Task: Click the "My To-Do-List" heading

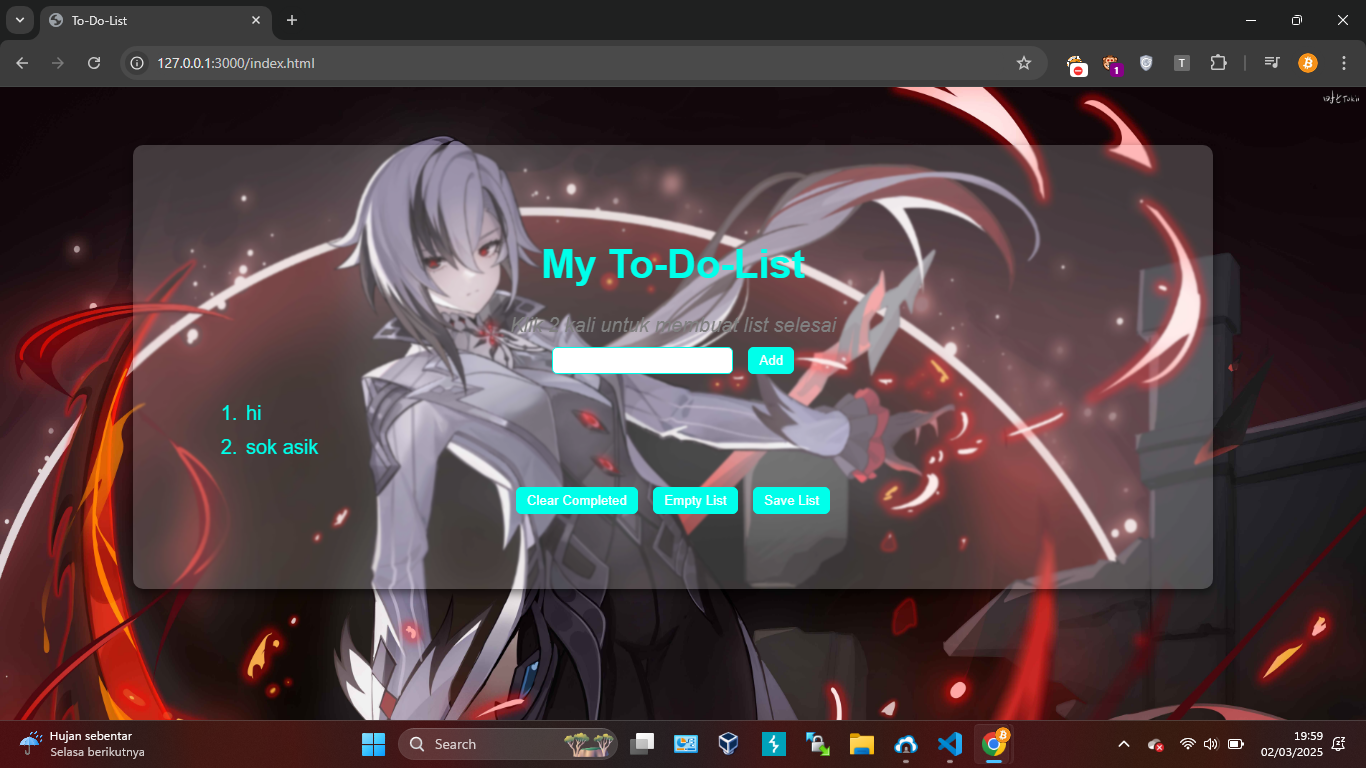Action: click(x=673, y=264)
